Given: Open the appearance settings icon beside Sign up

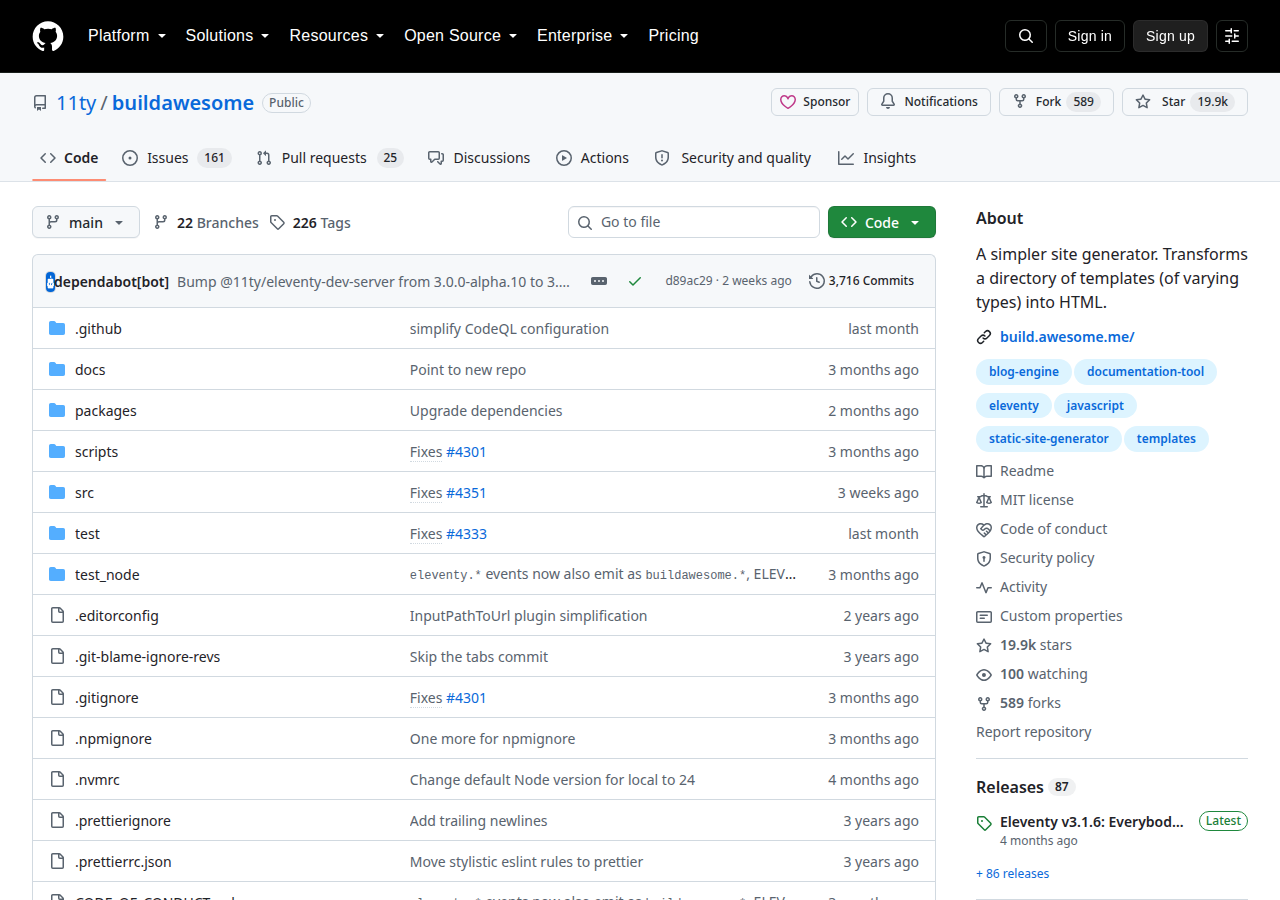Looking at the screenshot, I should (1232, 36).
